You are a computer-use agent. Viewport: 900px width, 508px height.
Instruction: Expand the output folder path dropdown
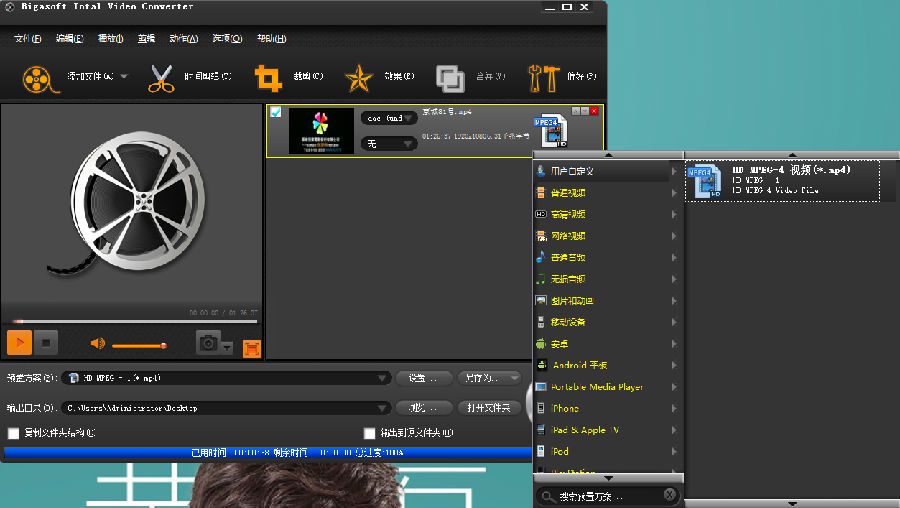382,408
